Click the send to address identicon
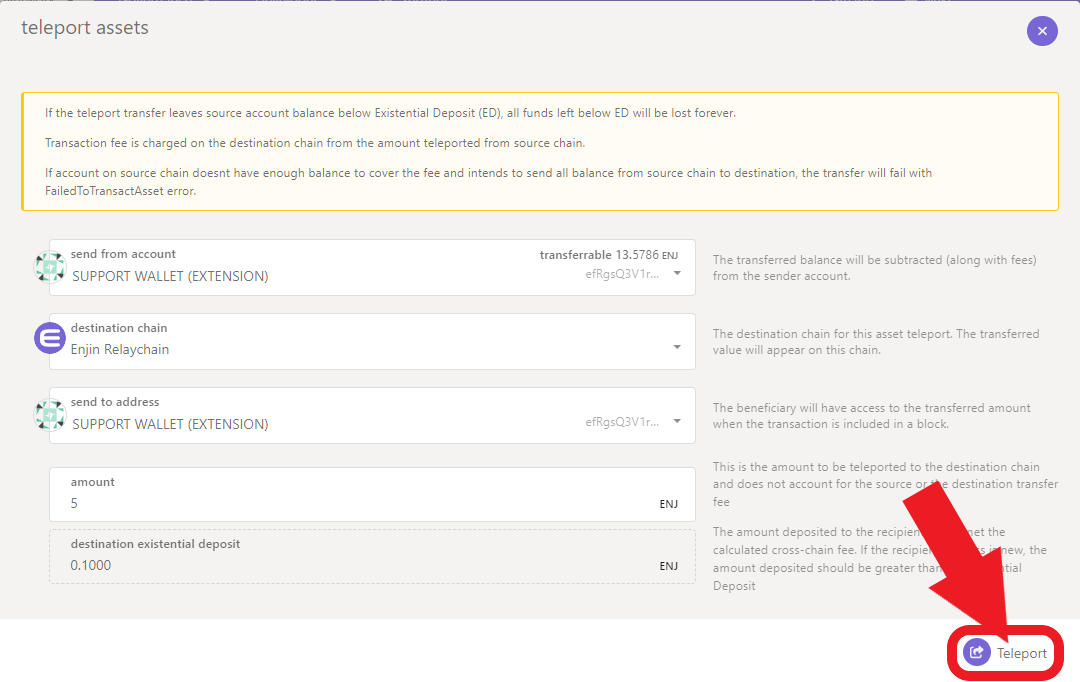1080x682 pixels. tap(50, 414)
